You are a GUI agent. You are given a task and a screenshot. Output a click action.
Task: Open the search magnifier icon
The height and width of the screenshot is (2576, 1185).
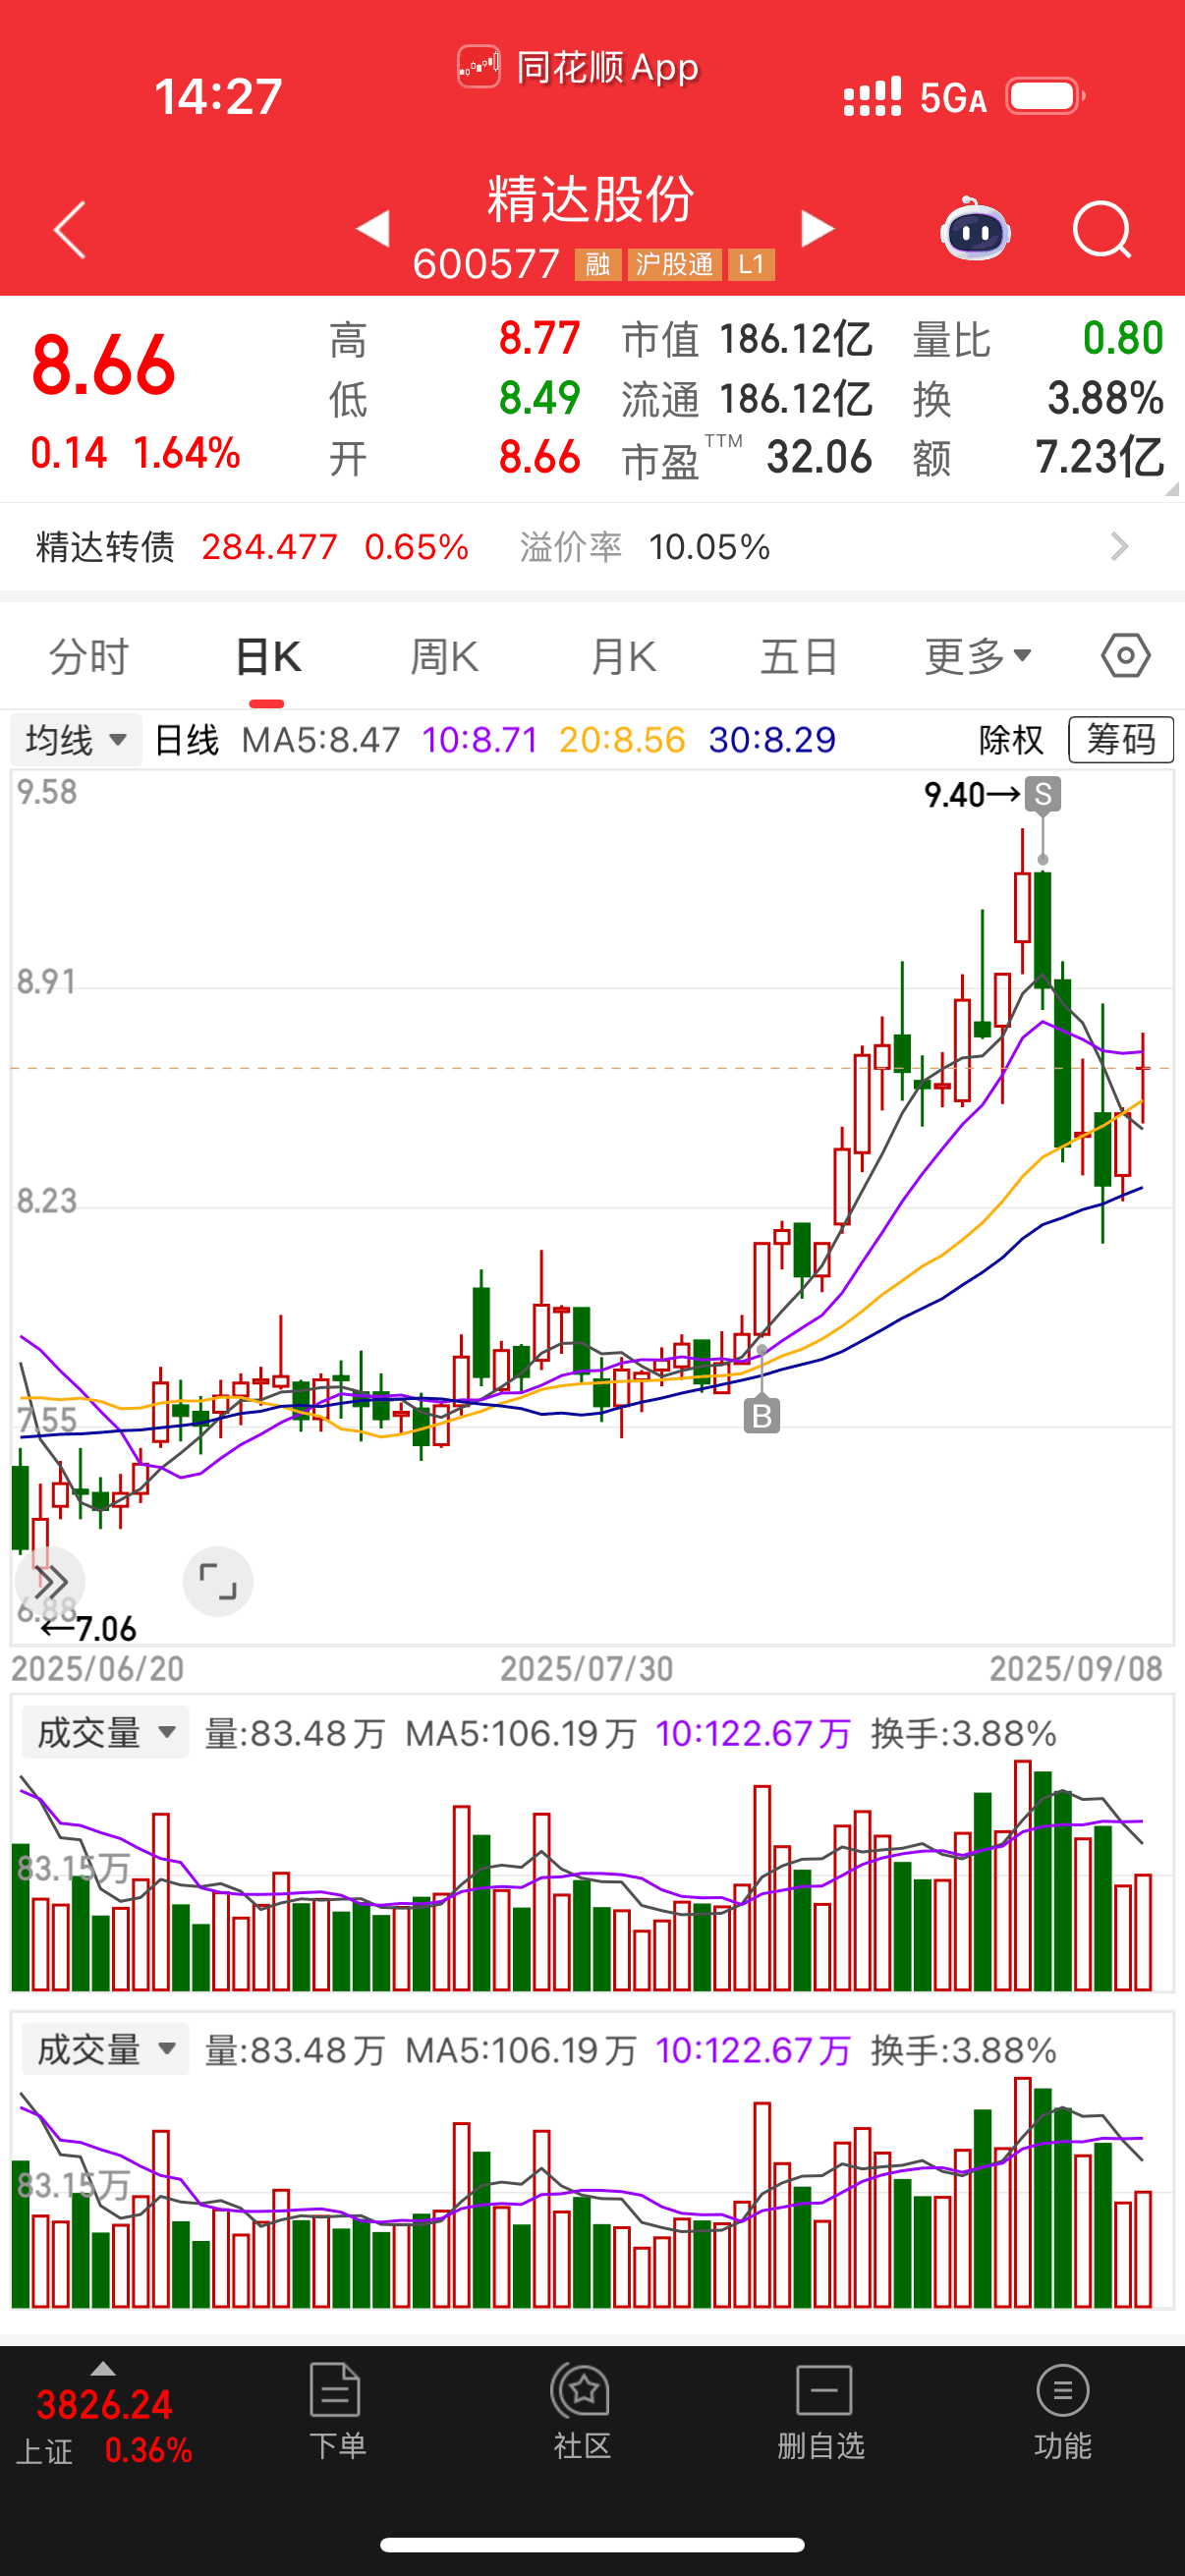[1101, 230]
